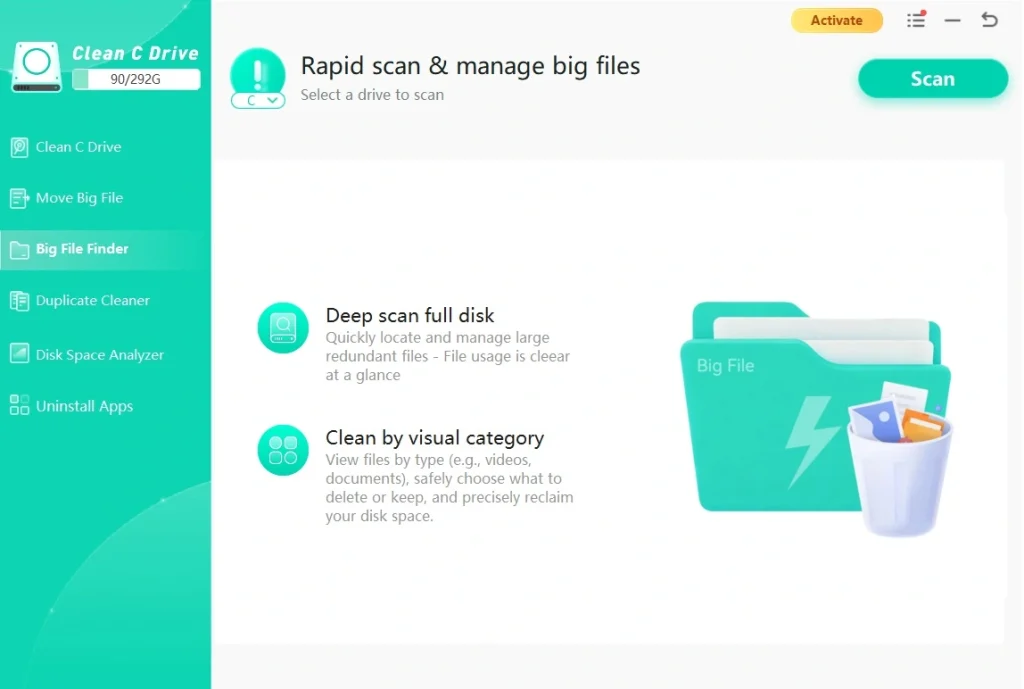Viewport: 1024px width, 689px height.
Task: Click the 90/292G disk usage bar
Action: [136, 80]
